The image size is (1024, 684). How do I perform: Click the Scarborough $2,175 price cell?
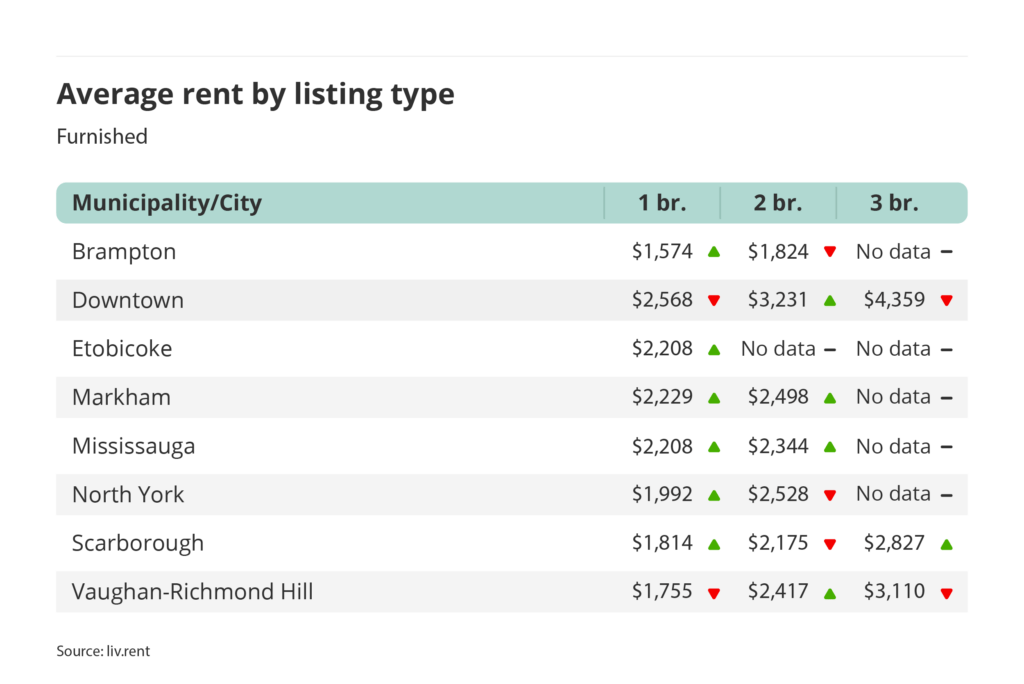pos(777,543)
